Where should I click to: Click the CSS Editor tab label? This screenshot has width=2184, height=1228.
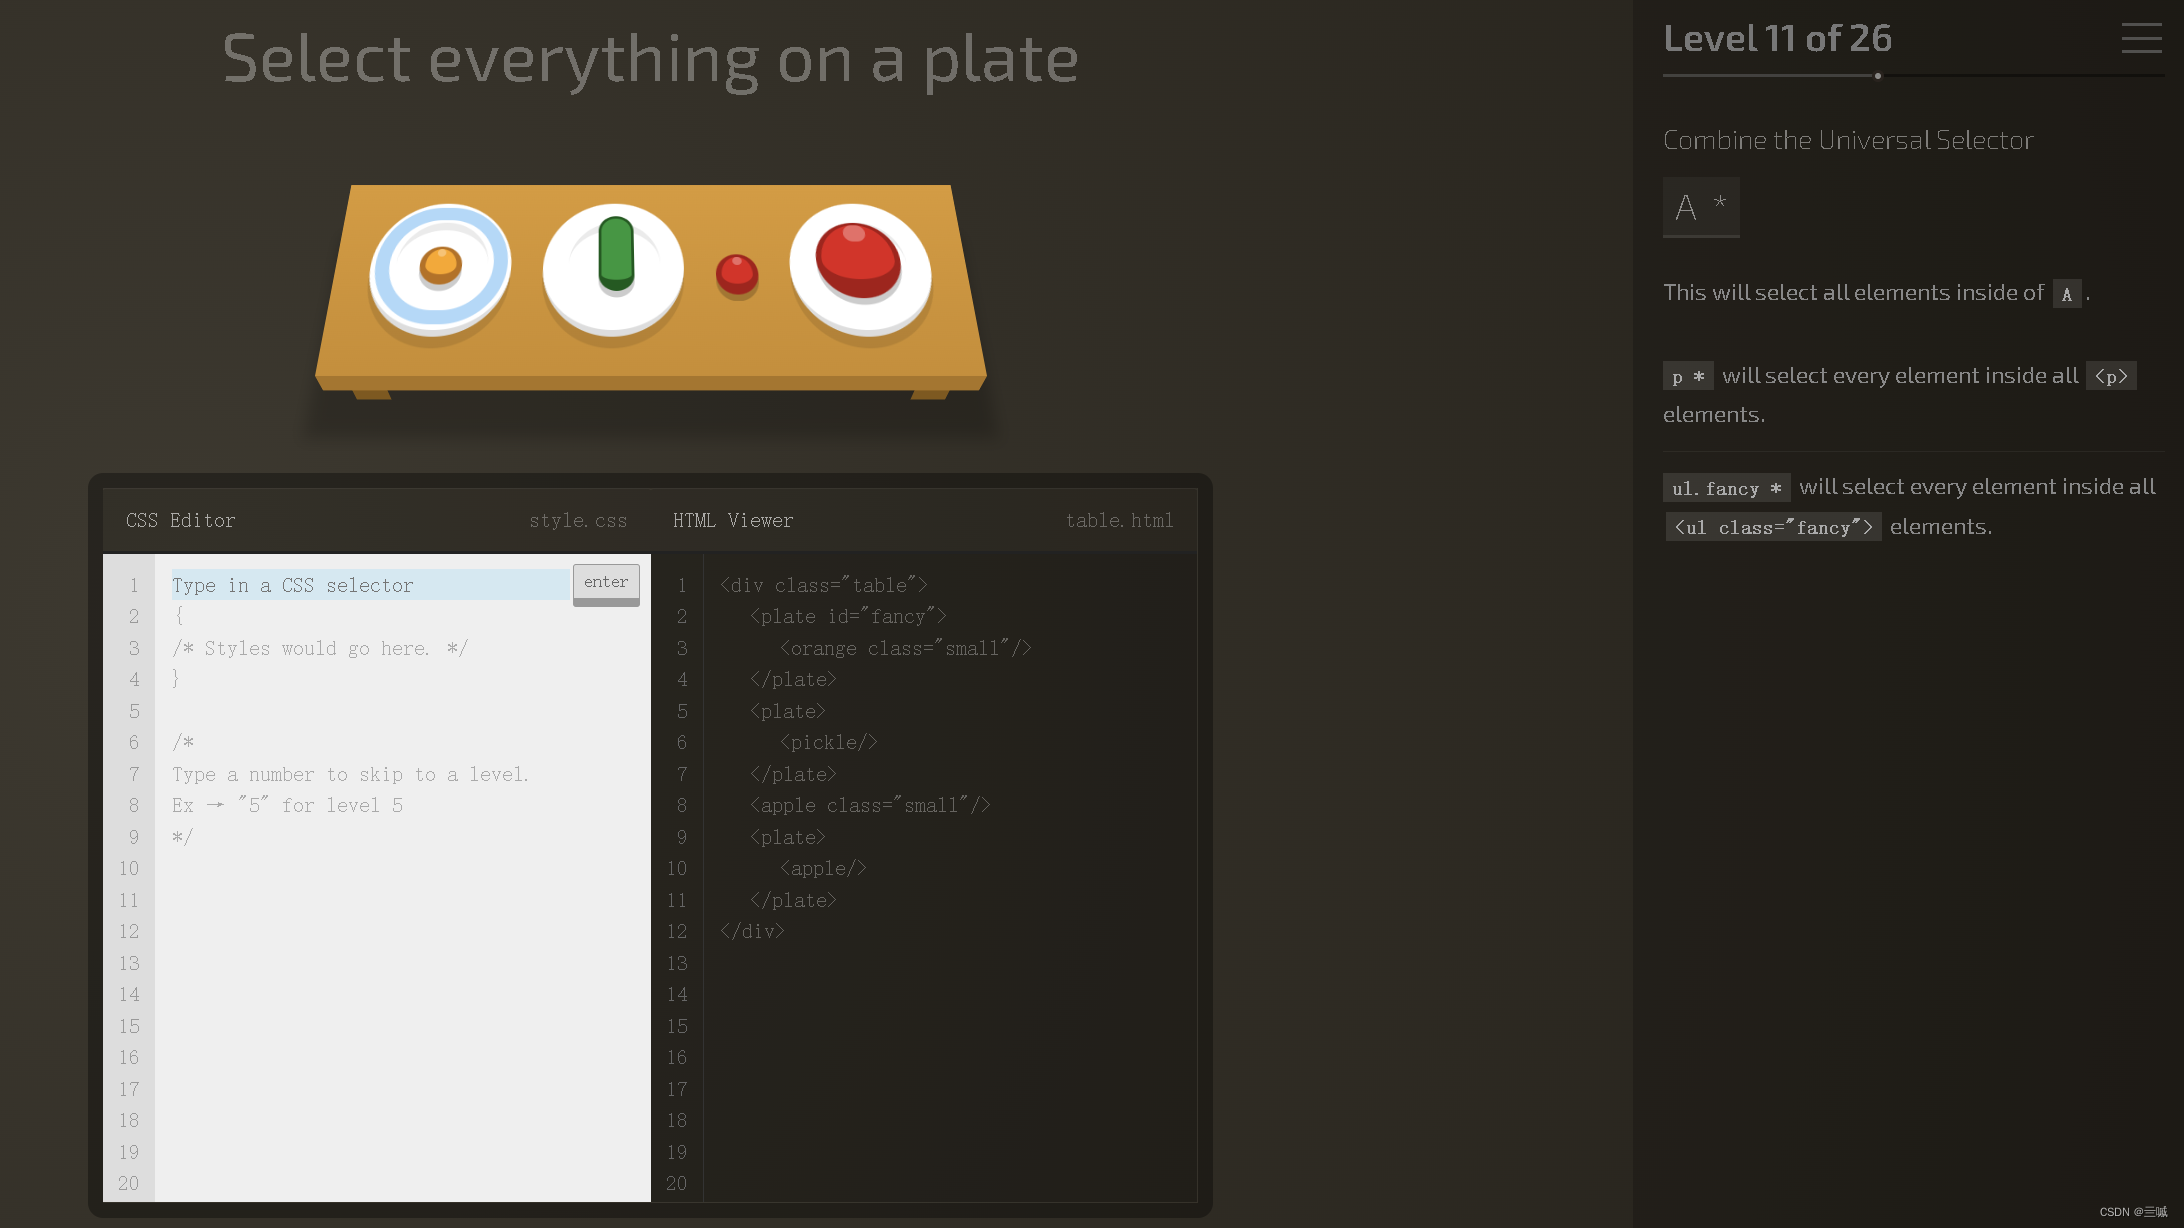click(180, 520)
